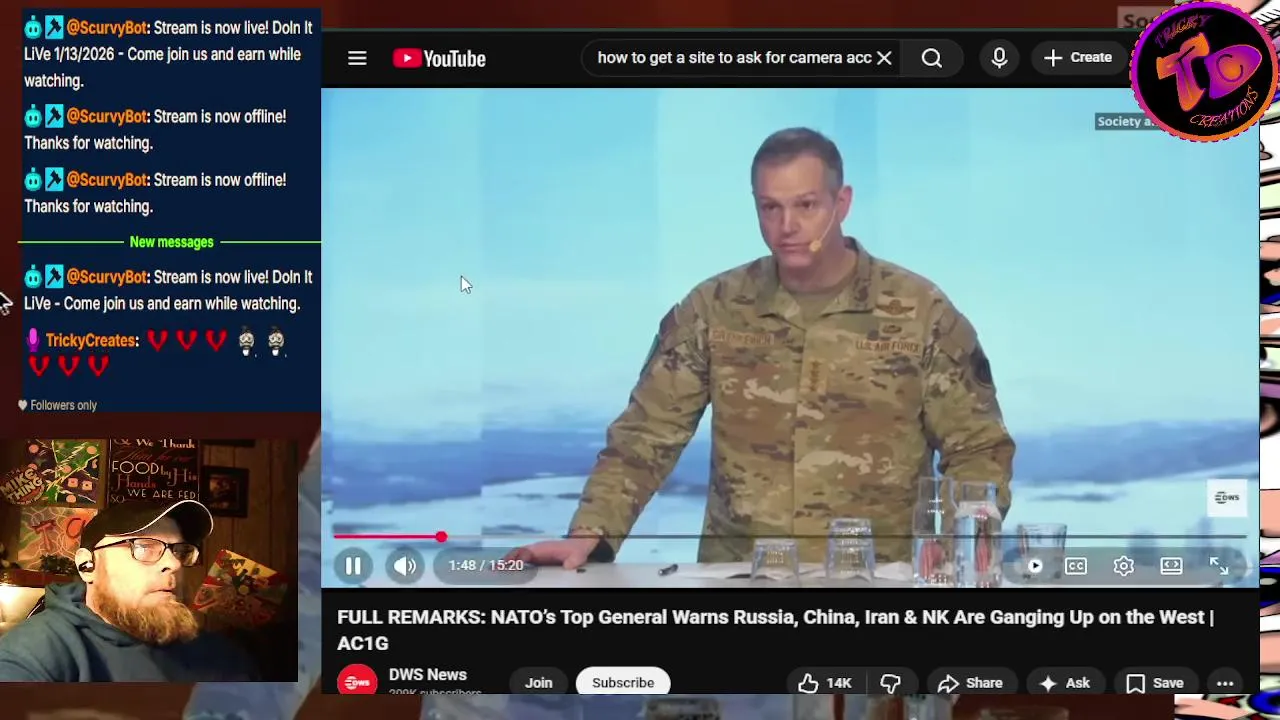Clear the search box with X
The image size is (1280, 720).
(884, 58)
